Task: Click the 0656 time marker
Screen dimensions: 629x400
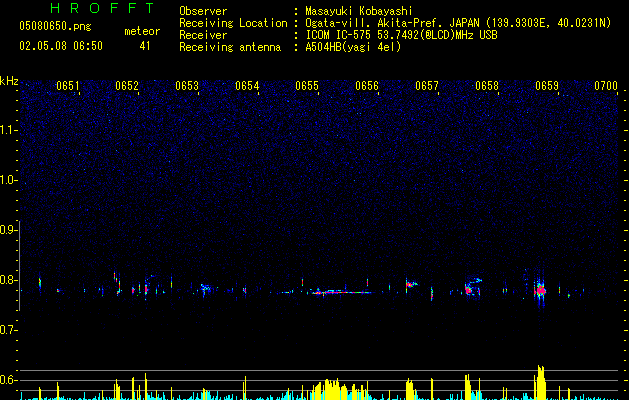Action: pos(367,86)
